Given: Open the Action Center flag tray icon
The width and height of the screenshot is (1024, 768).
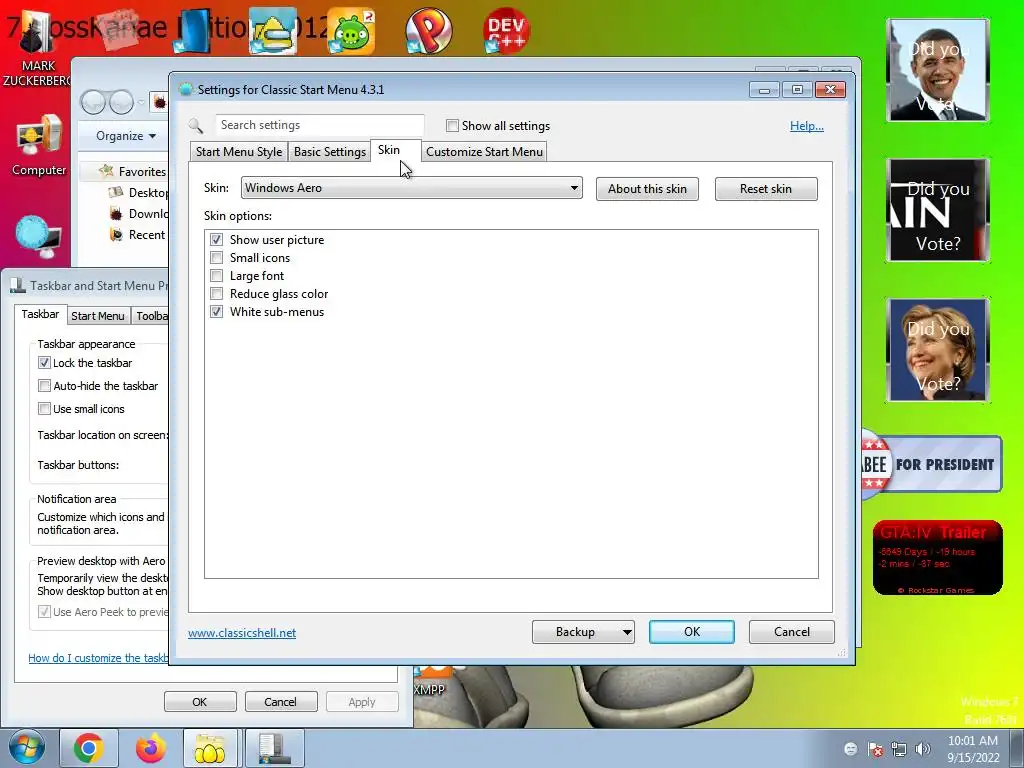Looking at the screenshot, I should [875, 749].
